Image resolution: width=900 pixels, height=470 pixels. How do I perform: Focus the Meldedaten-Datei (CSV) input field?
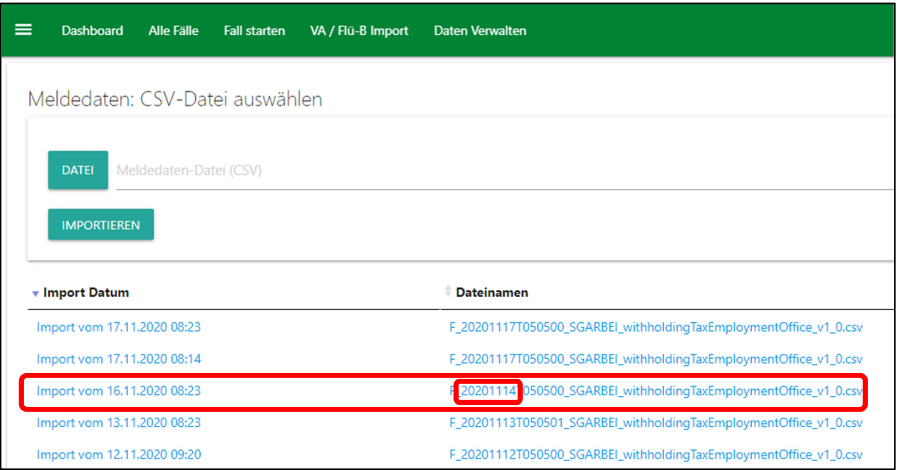pos(500,171)
